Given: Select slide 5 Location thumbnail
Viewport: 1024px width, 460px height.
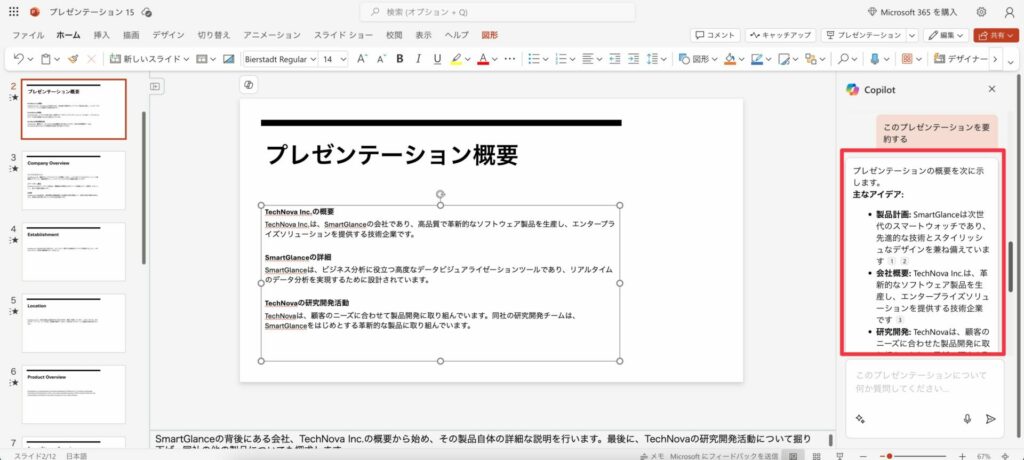Looking at the screenshot, I should (x=73, y=323).
